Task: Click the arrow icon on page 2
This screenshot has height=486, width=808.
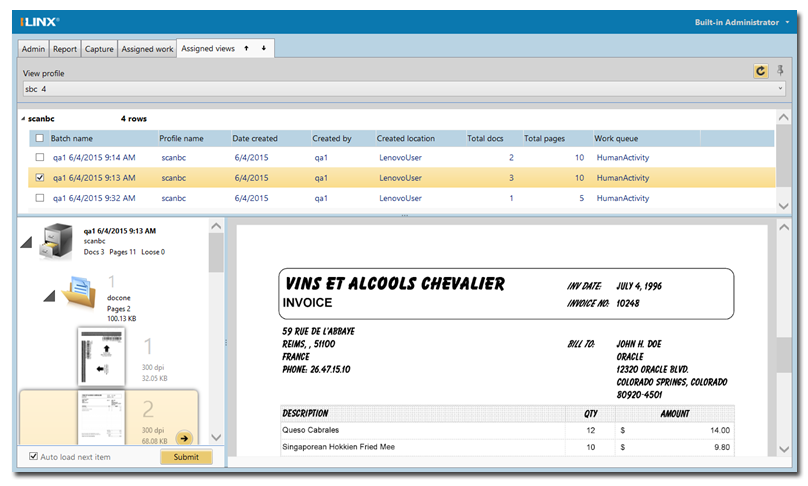Action: pyautogui.click(x=184, y=437)
